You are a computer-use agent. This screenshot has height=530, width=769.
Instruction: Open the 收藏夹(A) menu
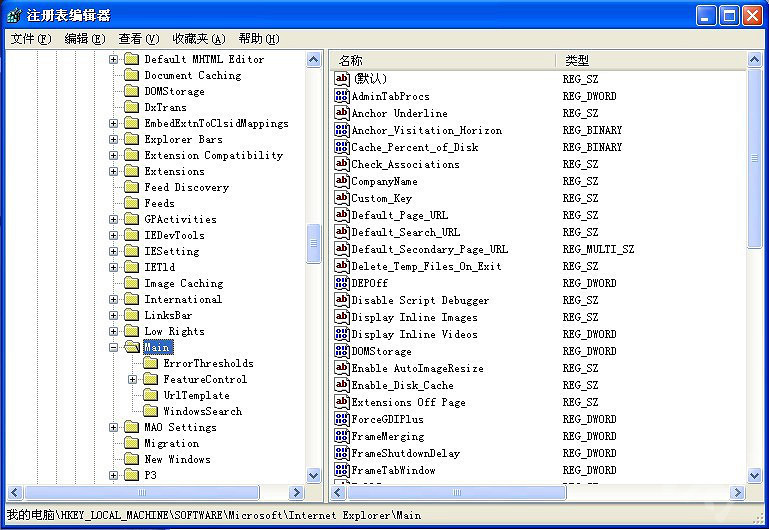tap(198, 39)
